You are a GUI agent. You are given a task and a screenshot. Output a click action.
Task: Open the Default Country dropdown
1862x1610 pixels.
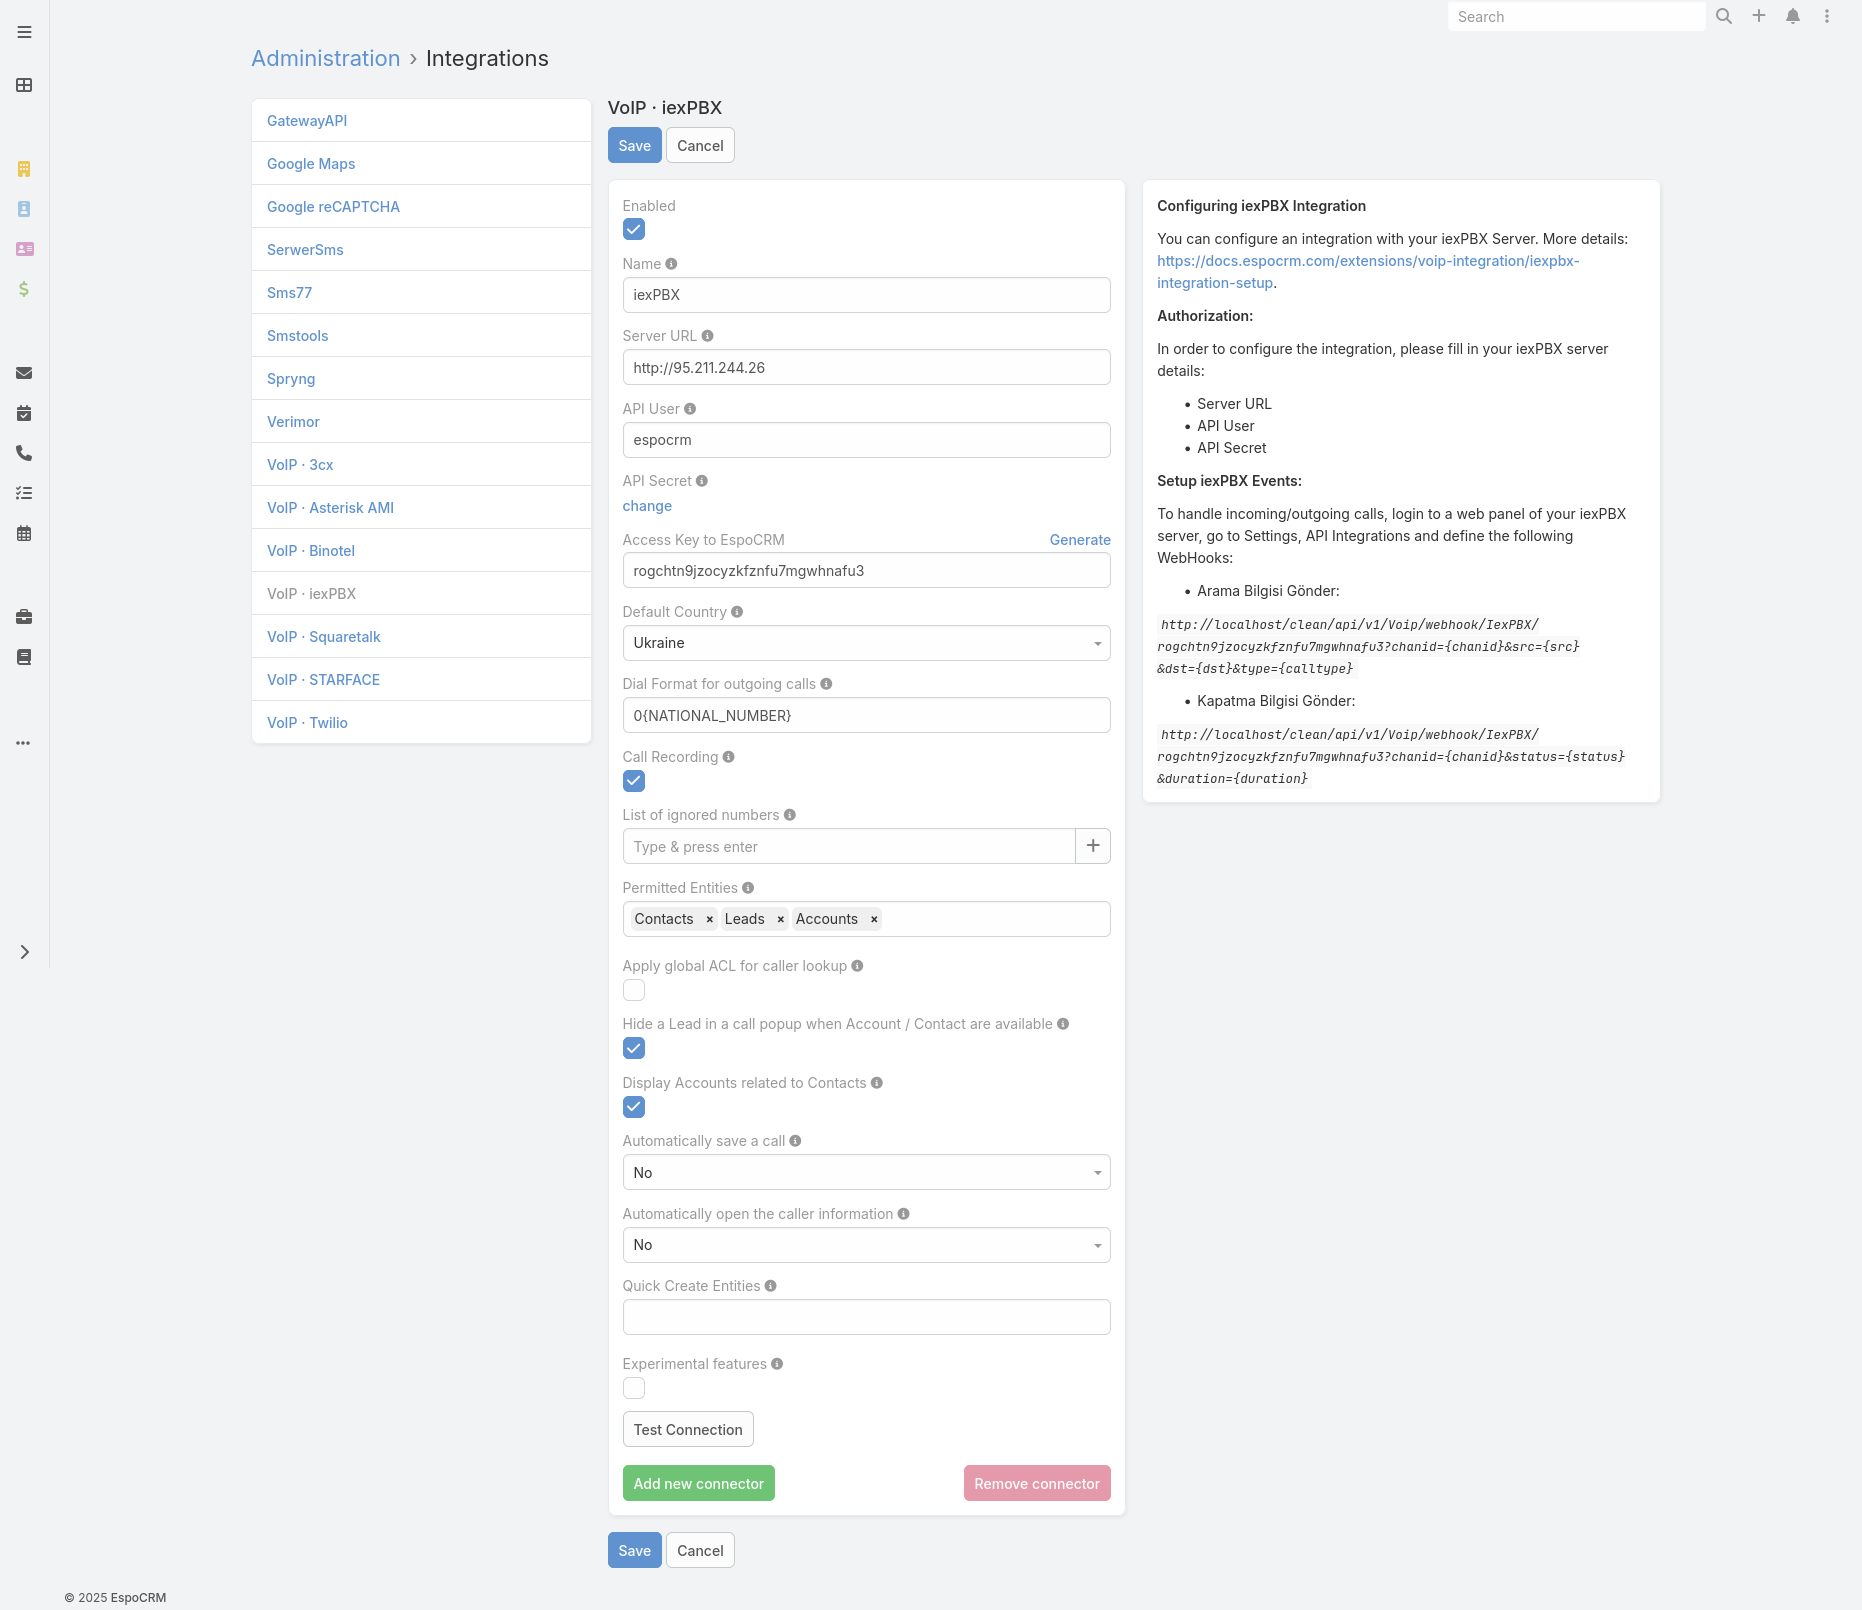866,643
